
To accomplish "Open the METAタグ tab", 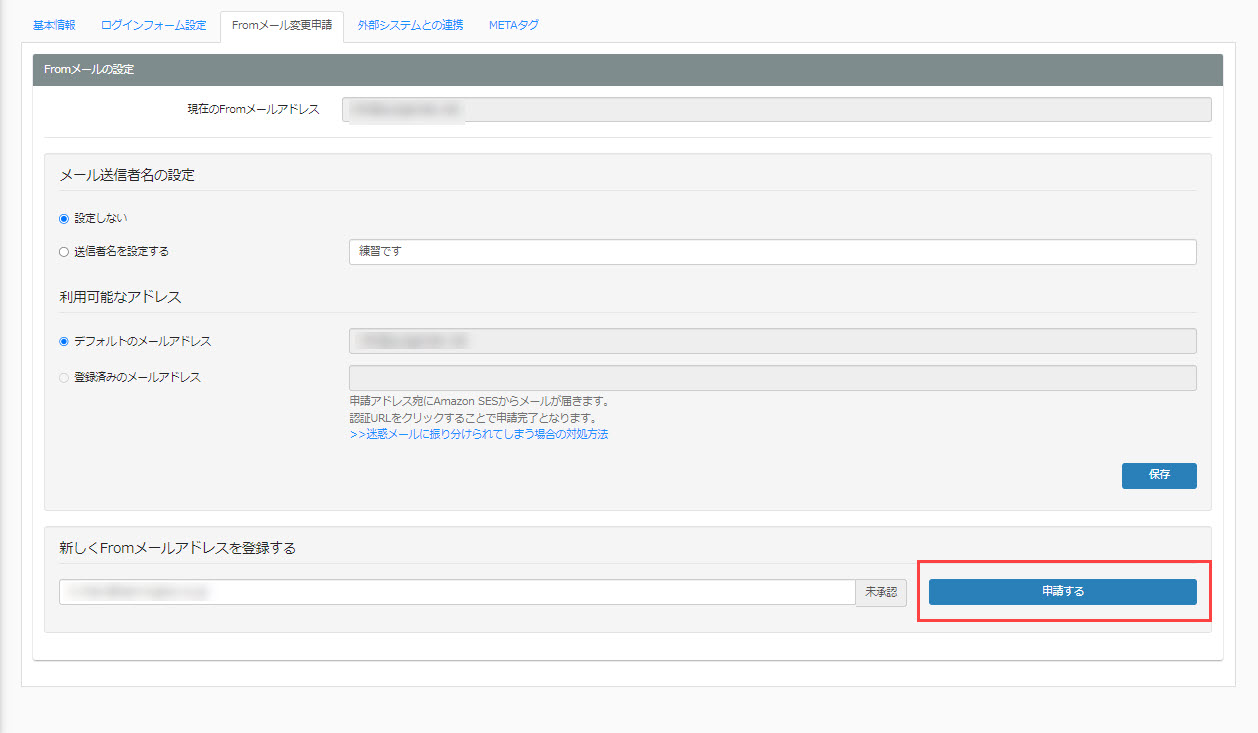I will 514,25.
